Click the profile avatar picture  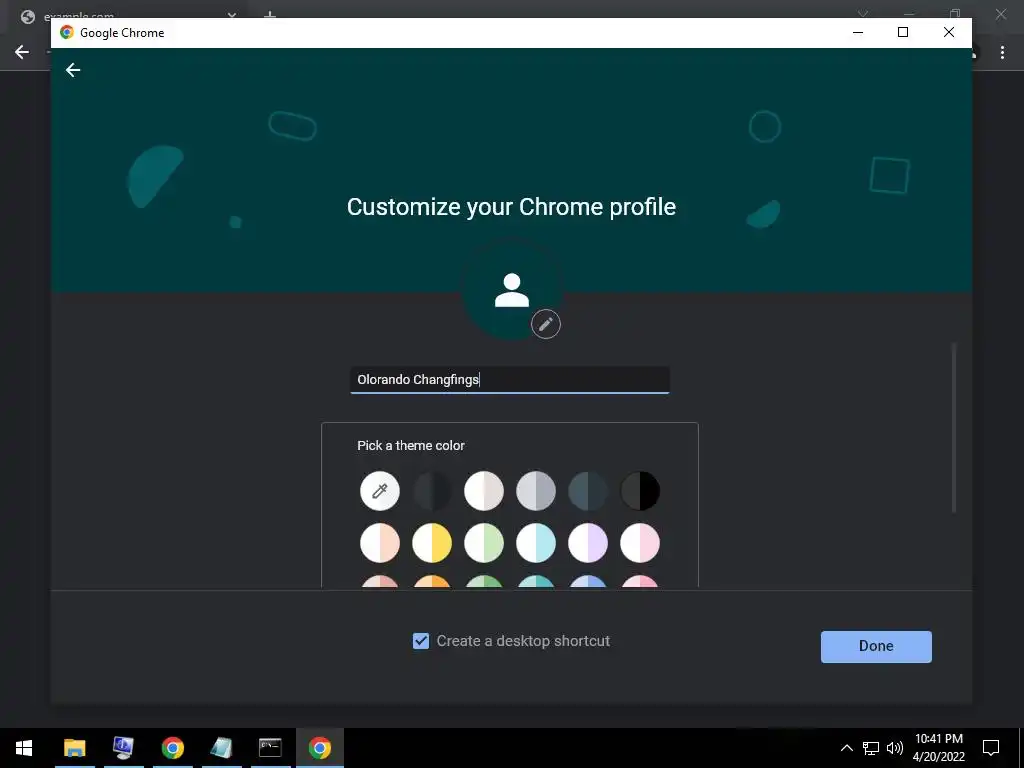coord(512,290)
